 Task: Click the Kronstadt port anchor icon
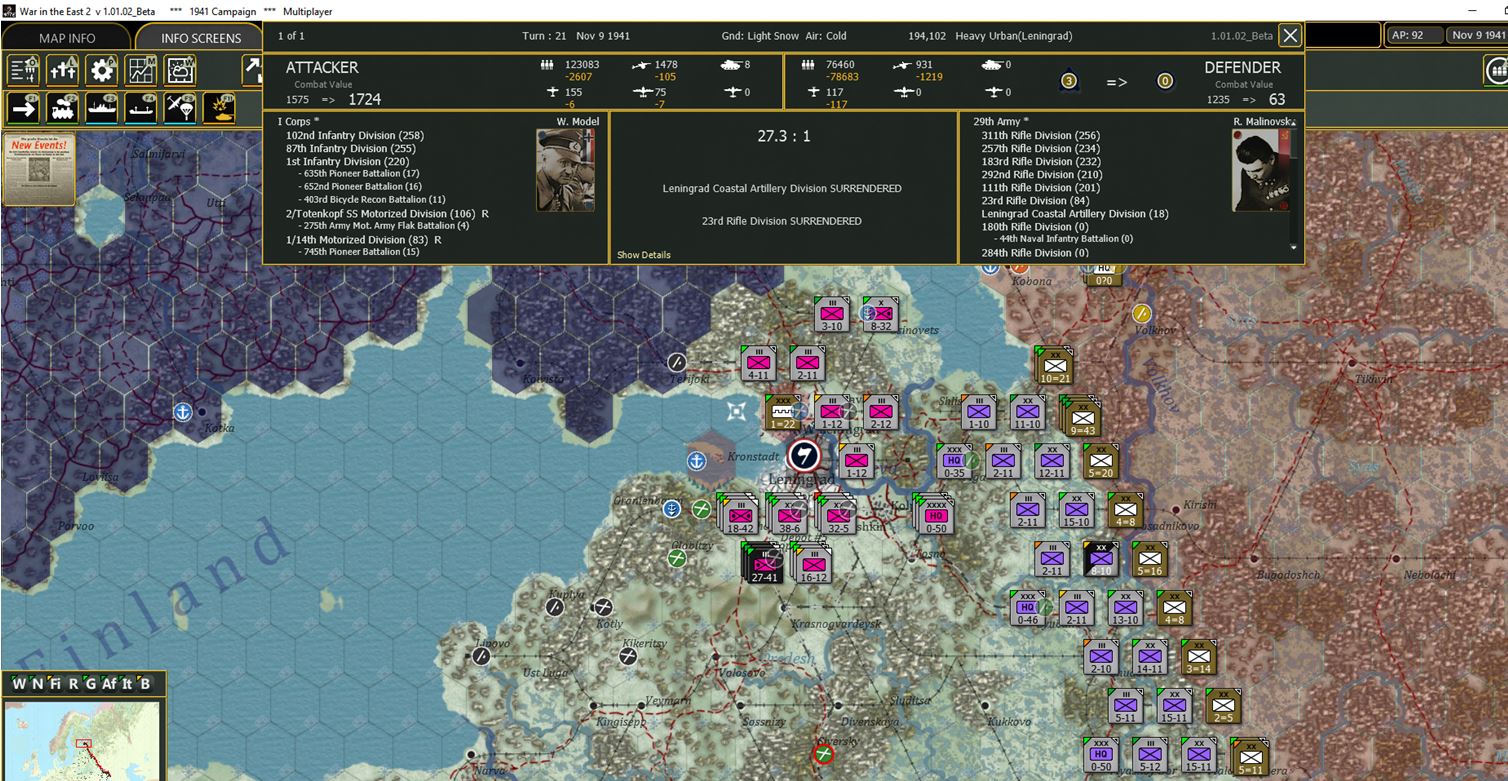[696, 461]
